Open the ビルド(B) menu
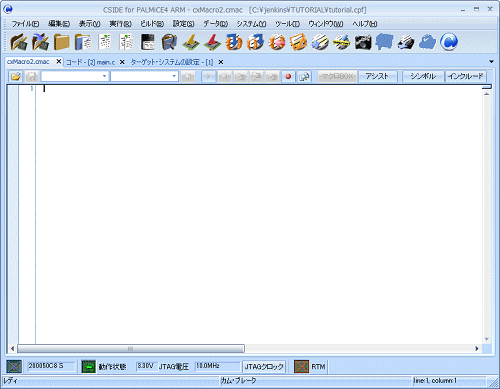This screenshot has width=500, height=389. tap(152, 24)
